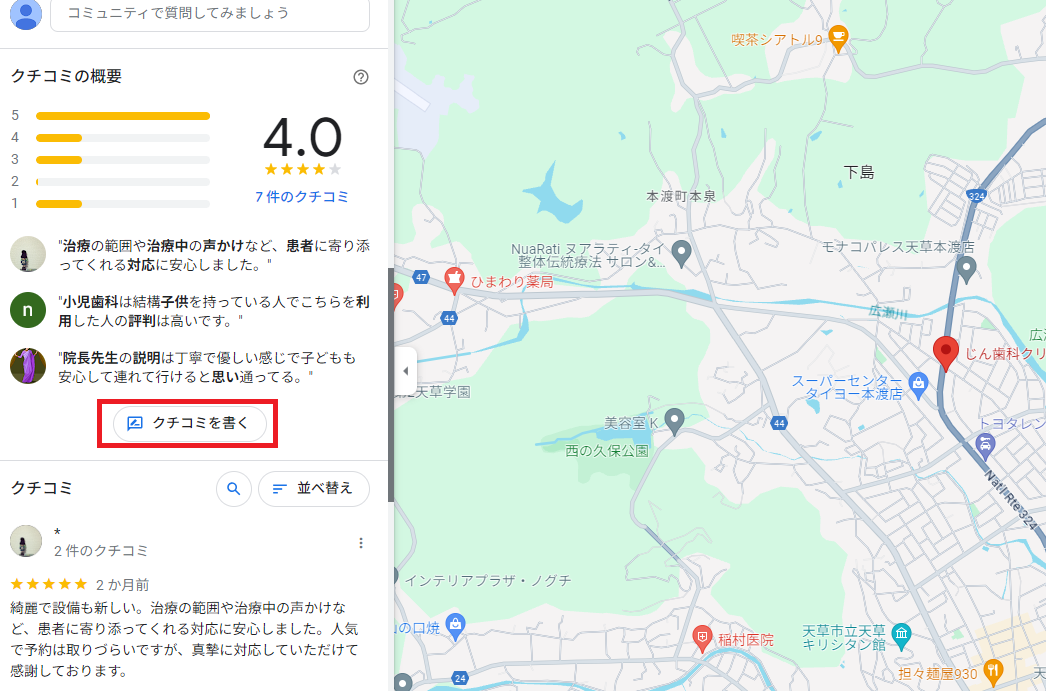Click the reviewer's avatar thumbnail
Screen dimensions: 1046x691
27,542
